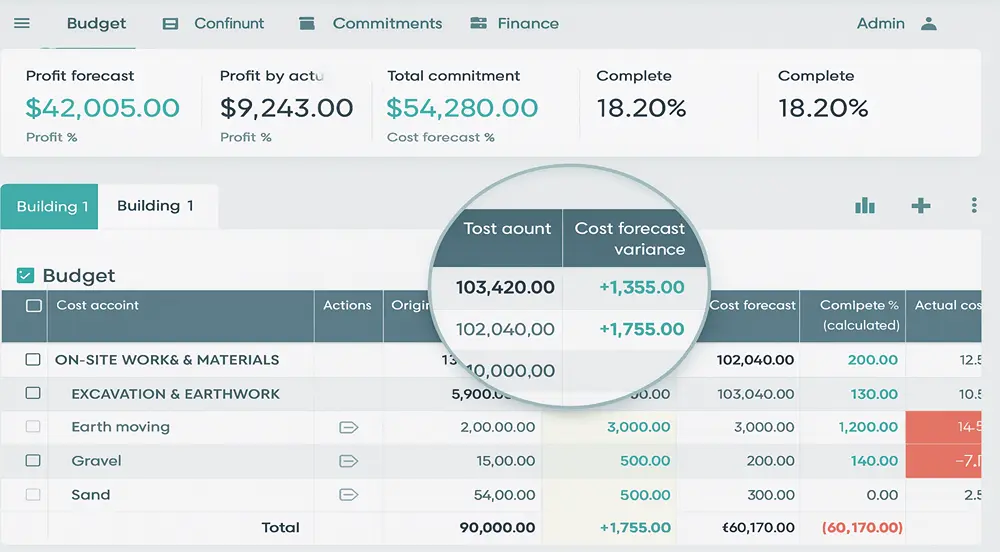This screenshot has height=552, width=1000.
Task: Click the Profit forecast amount $42,005.00
Action: (103, 108)
